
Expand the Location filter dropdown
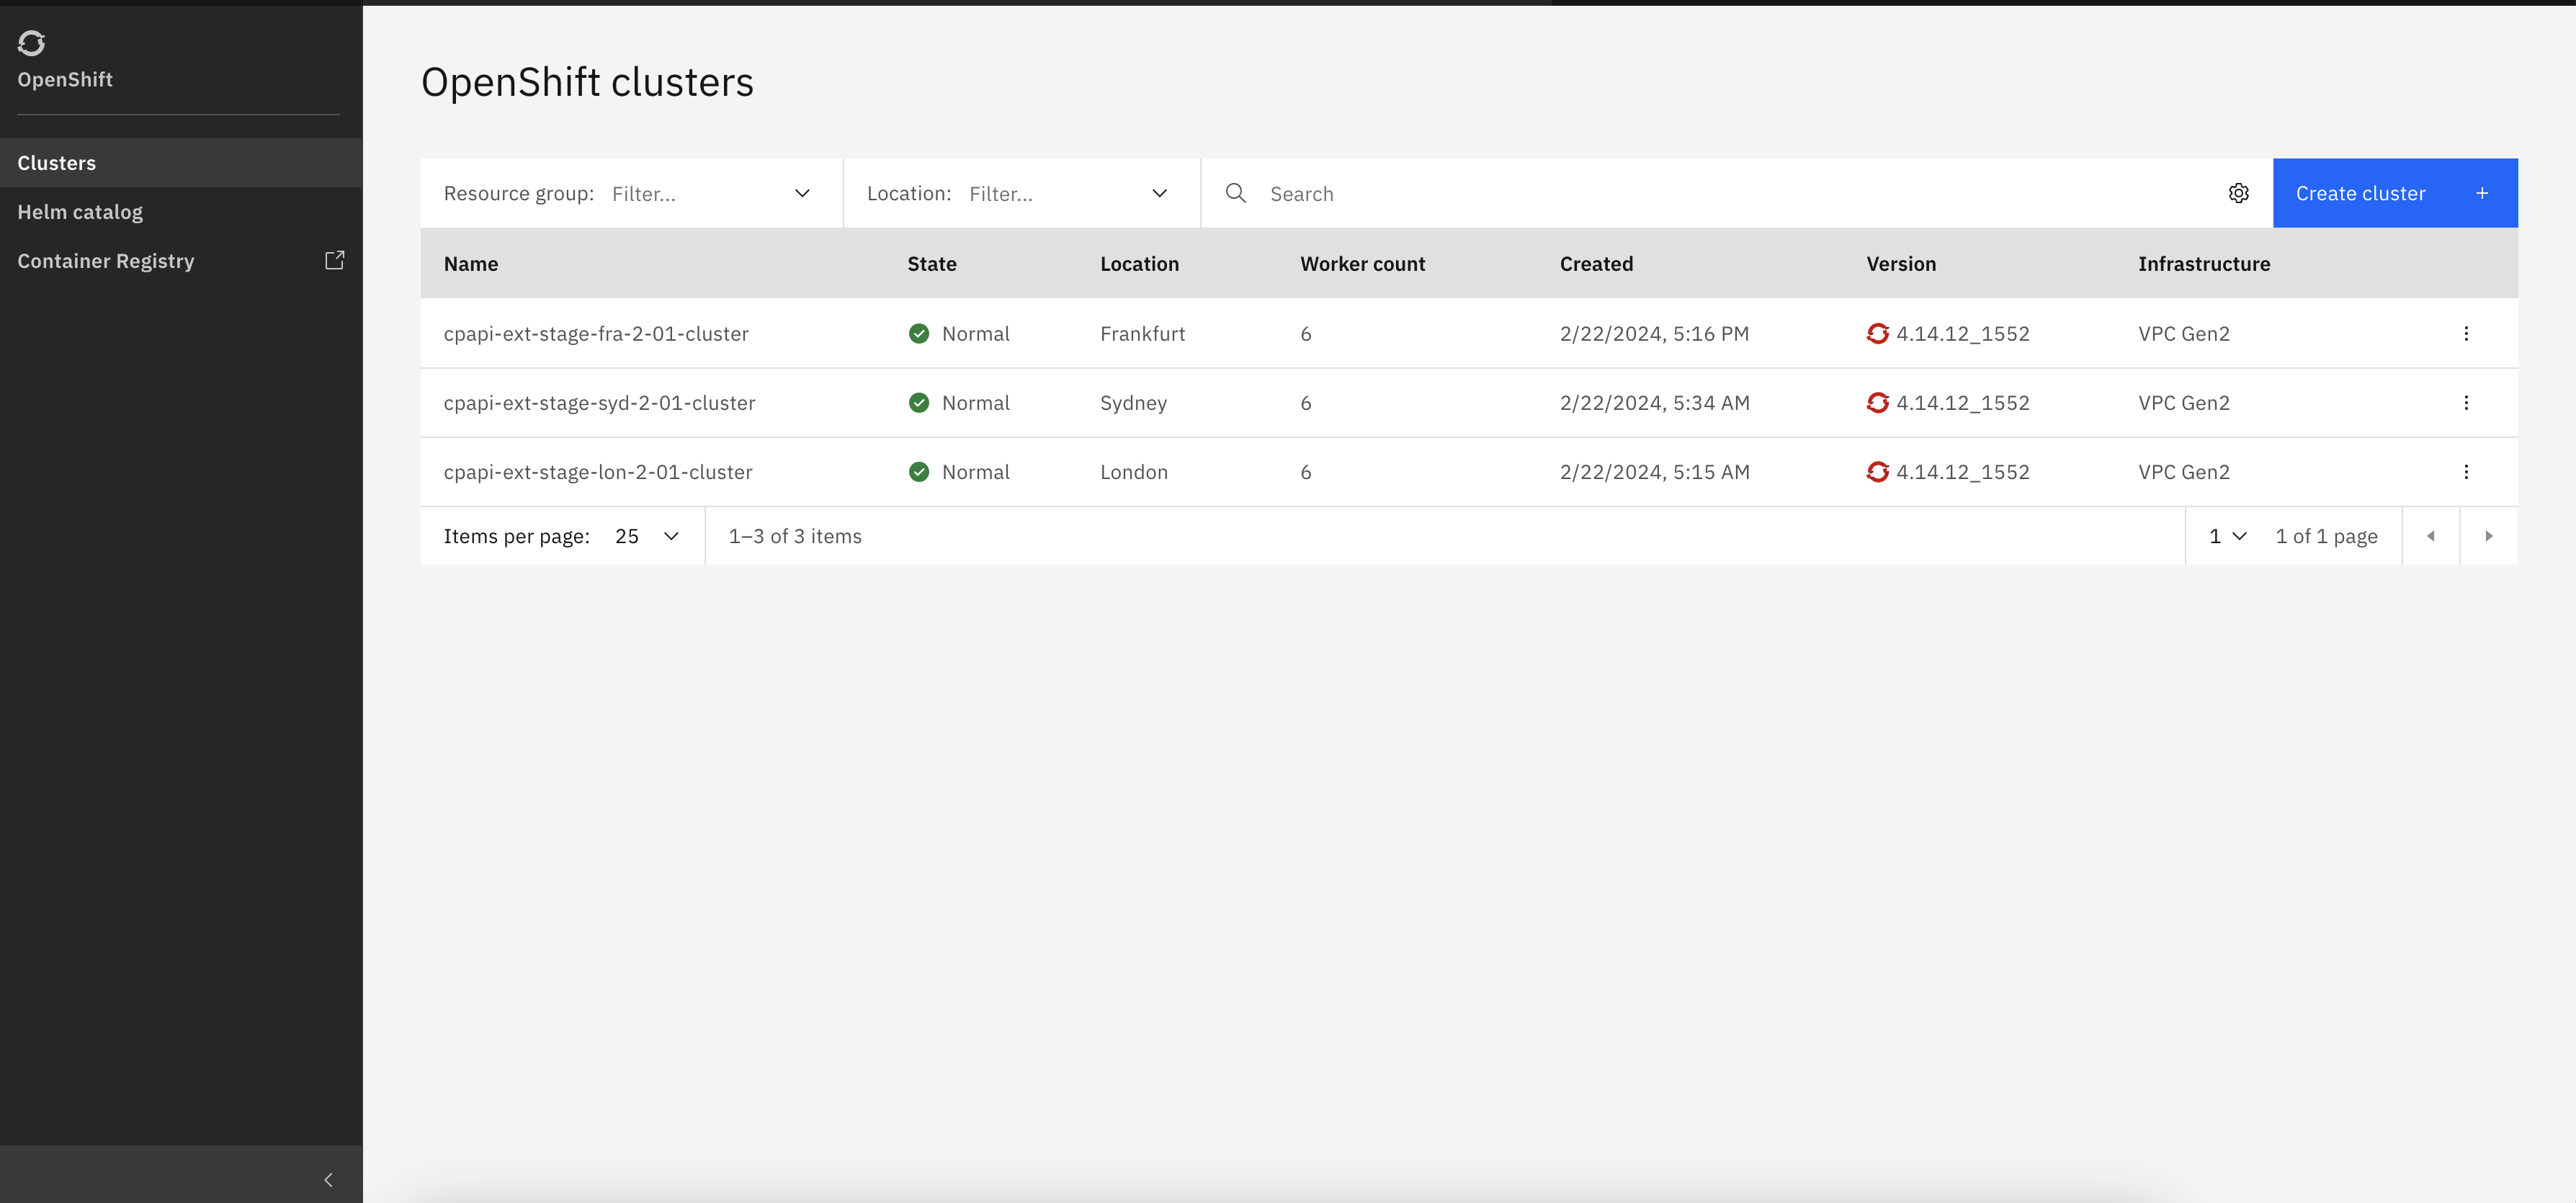pyautogui.click(x=1021, y=193)
